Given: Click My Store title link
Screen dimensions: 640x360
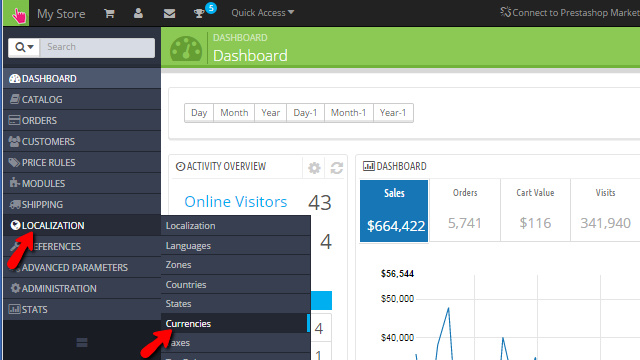Looking at the screenshot, I should [61, 14].
